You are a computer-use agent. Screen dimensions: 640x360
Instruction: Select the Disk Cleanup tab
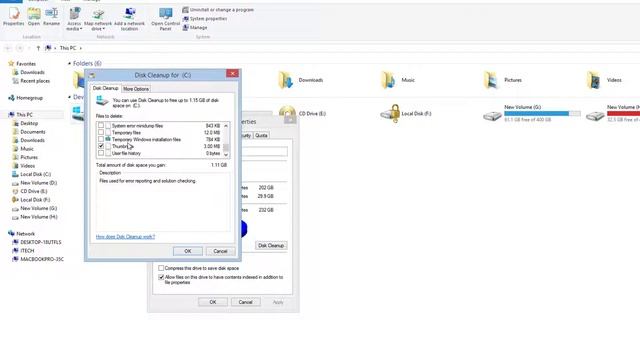coord(105,88)
